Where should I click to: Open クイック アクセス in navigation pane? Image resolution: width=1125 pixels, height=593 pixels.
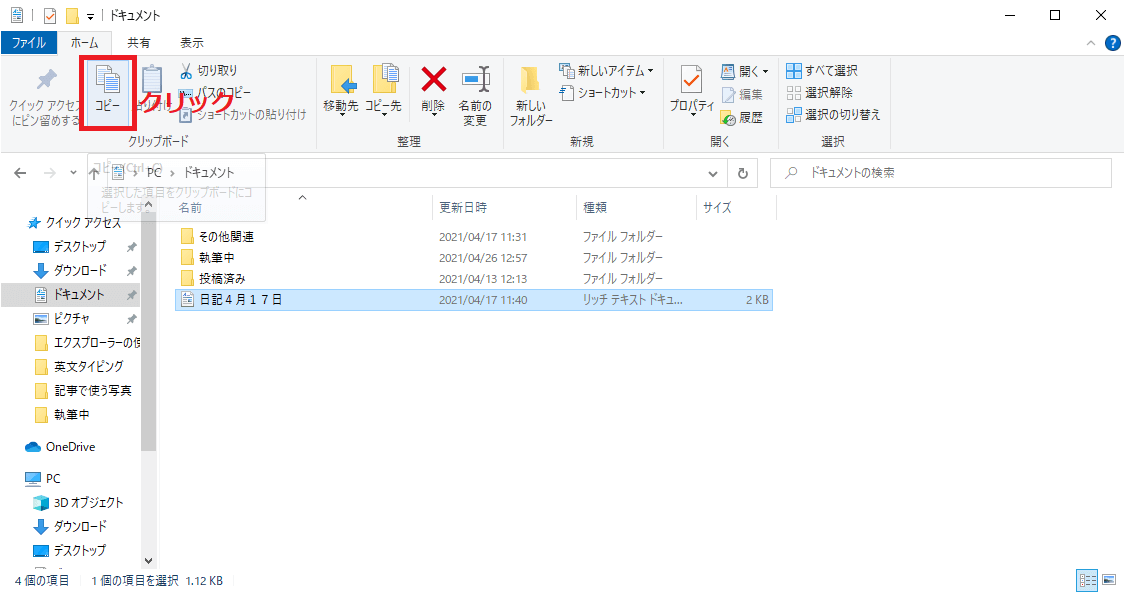click(75, 223)
